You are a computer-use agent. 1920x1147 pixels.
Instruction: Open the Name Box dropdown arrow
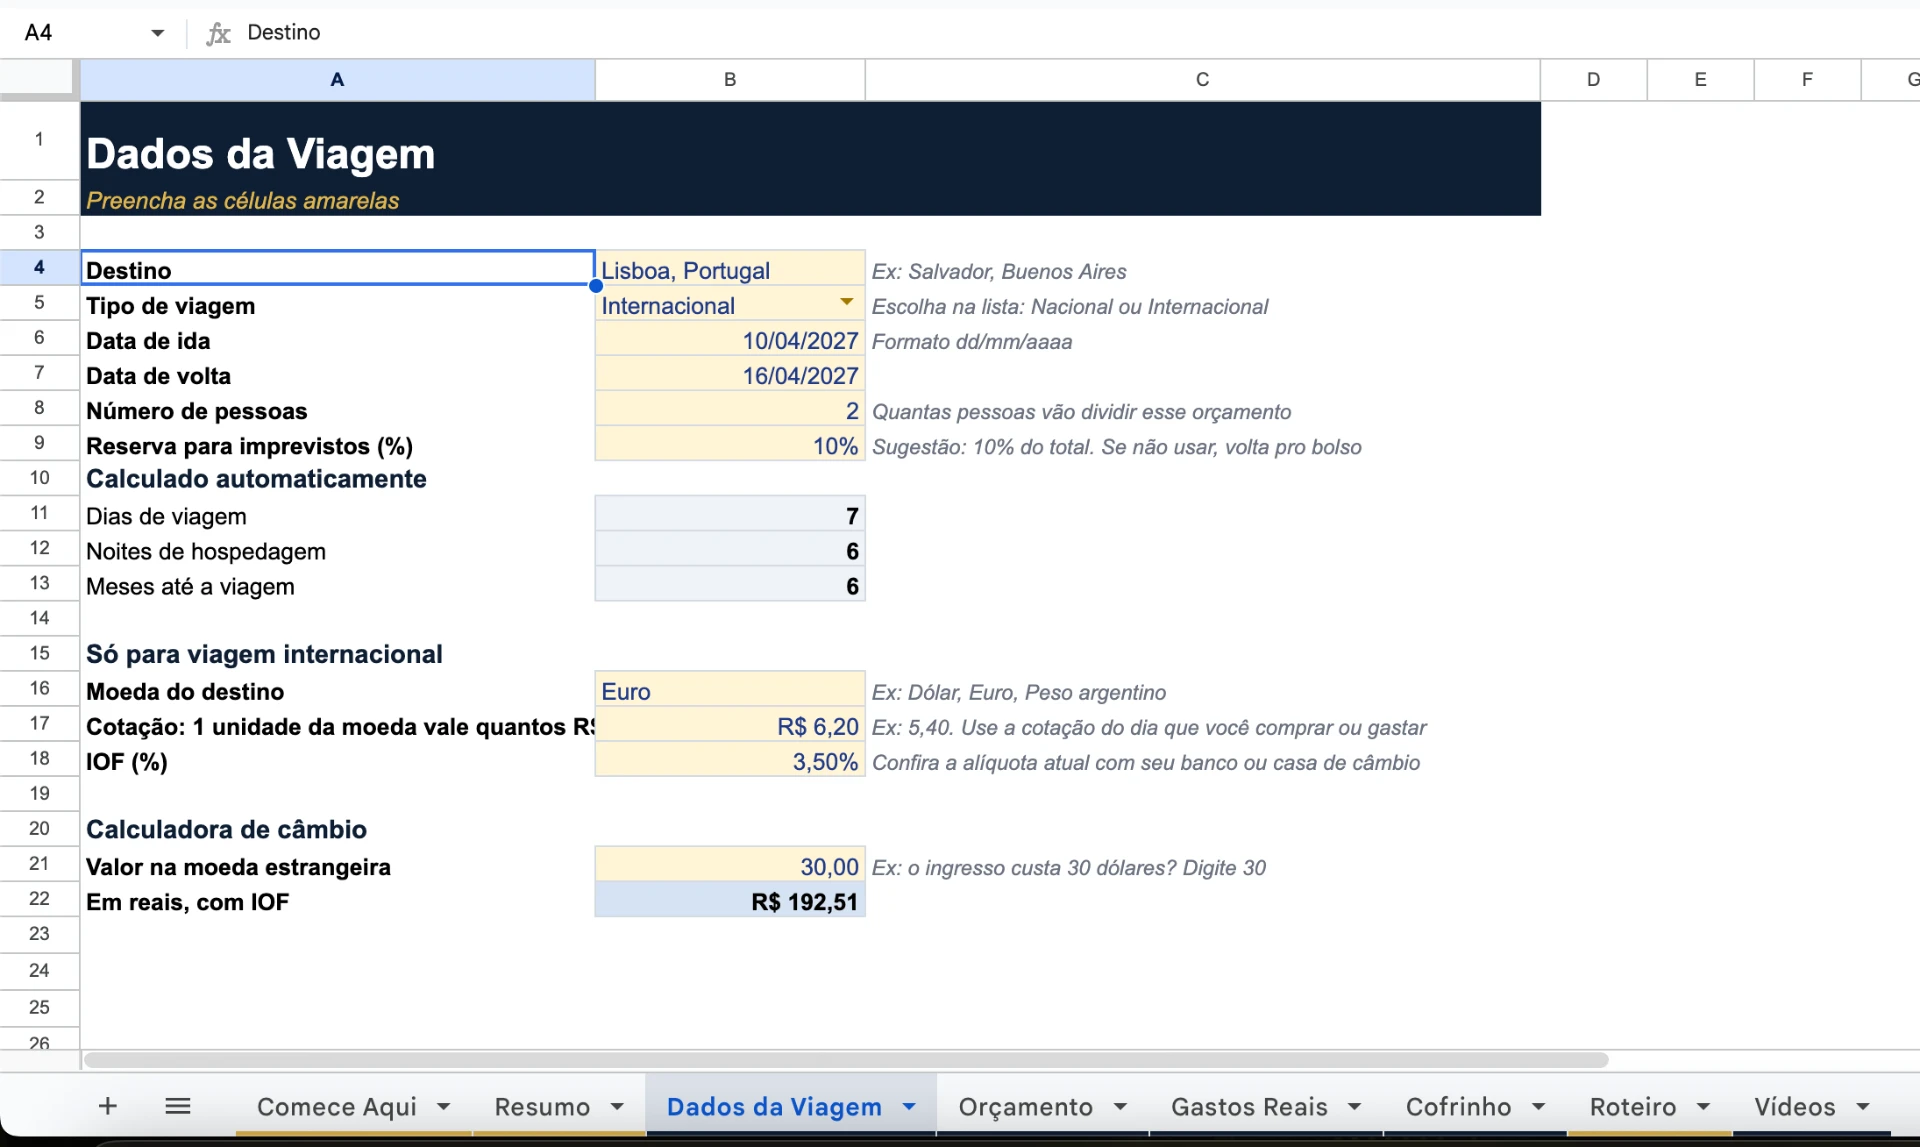pos(157,33)
